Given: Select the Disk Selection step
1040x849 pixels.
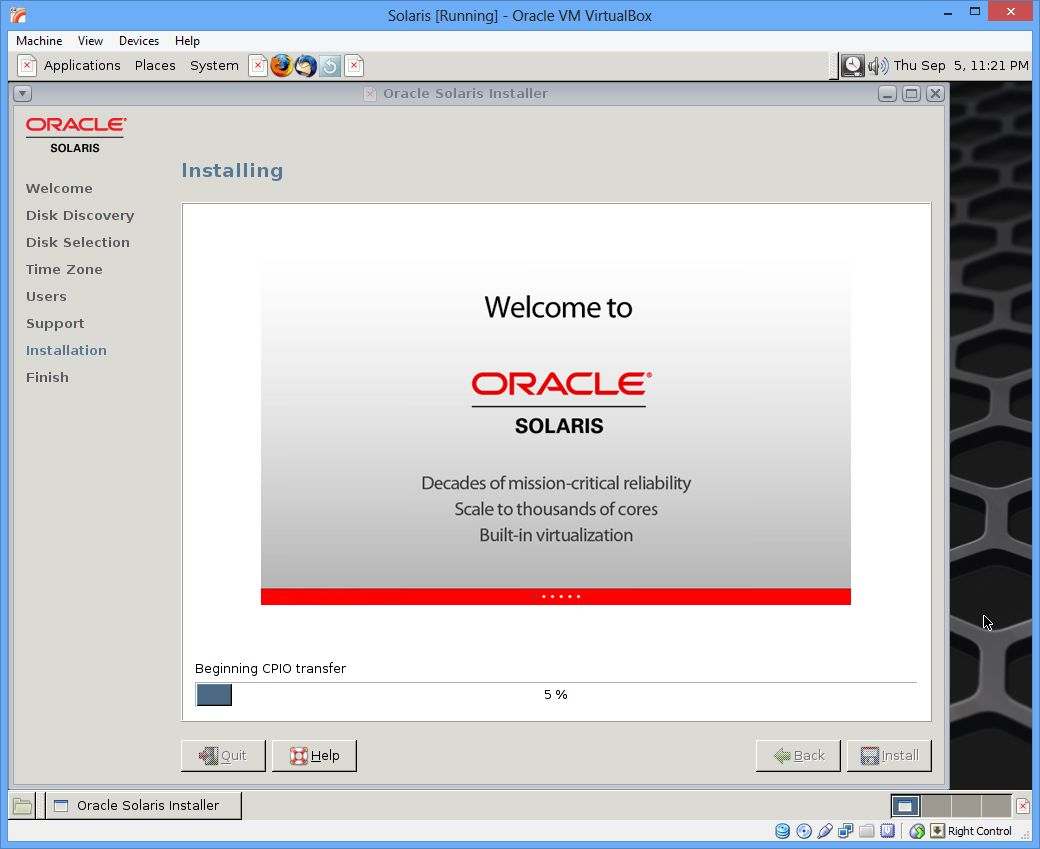Looking at the screenshot, I should (x=78, y=242).
